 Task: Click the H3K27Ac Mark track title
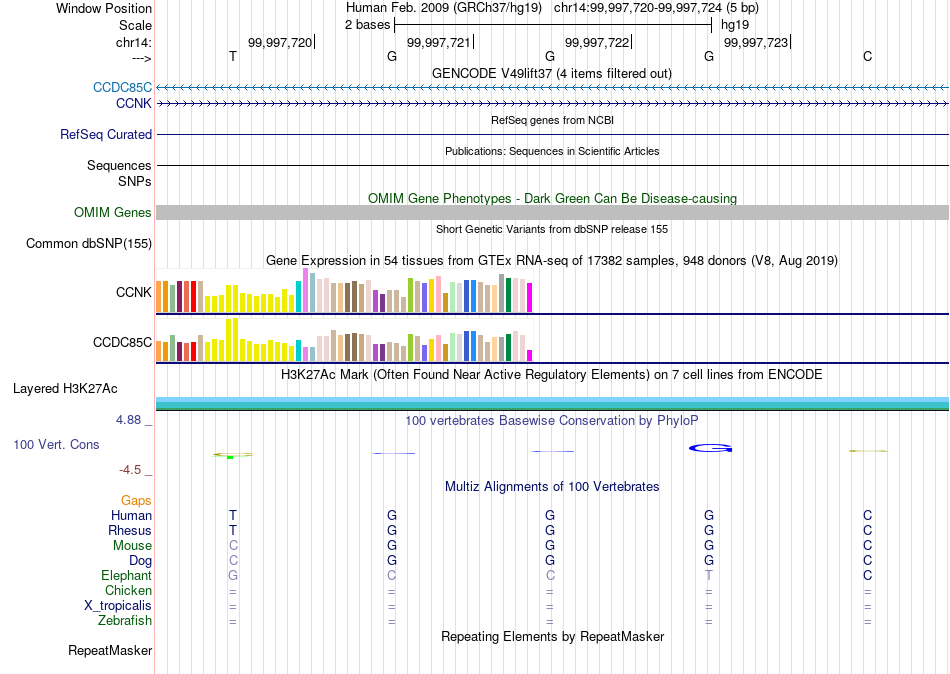click(551, 375)
